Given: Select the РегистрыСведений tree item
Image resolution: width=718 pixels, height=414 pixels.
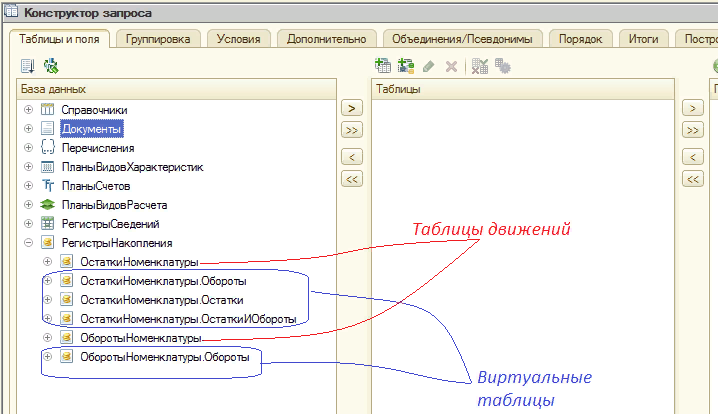Looking at the screenshot, I should (110, 224).
